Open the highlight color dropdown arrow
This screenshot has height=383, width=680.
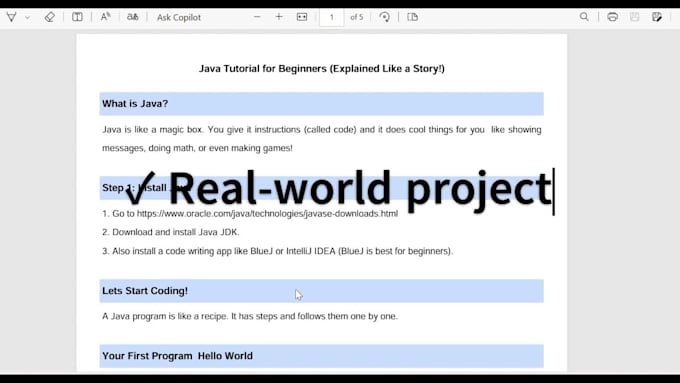pos(27,18)
